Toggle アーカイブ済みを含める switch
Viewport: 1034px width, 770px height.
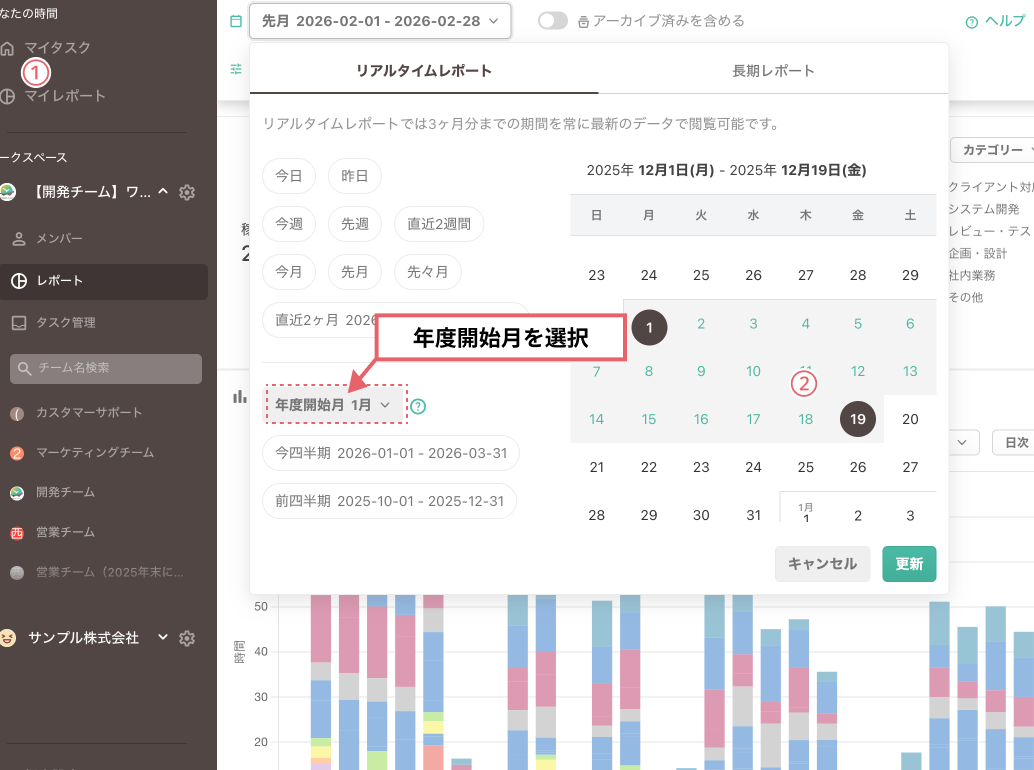(552, 21)
